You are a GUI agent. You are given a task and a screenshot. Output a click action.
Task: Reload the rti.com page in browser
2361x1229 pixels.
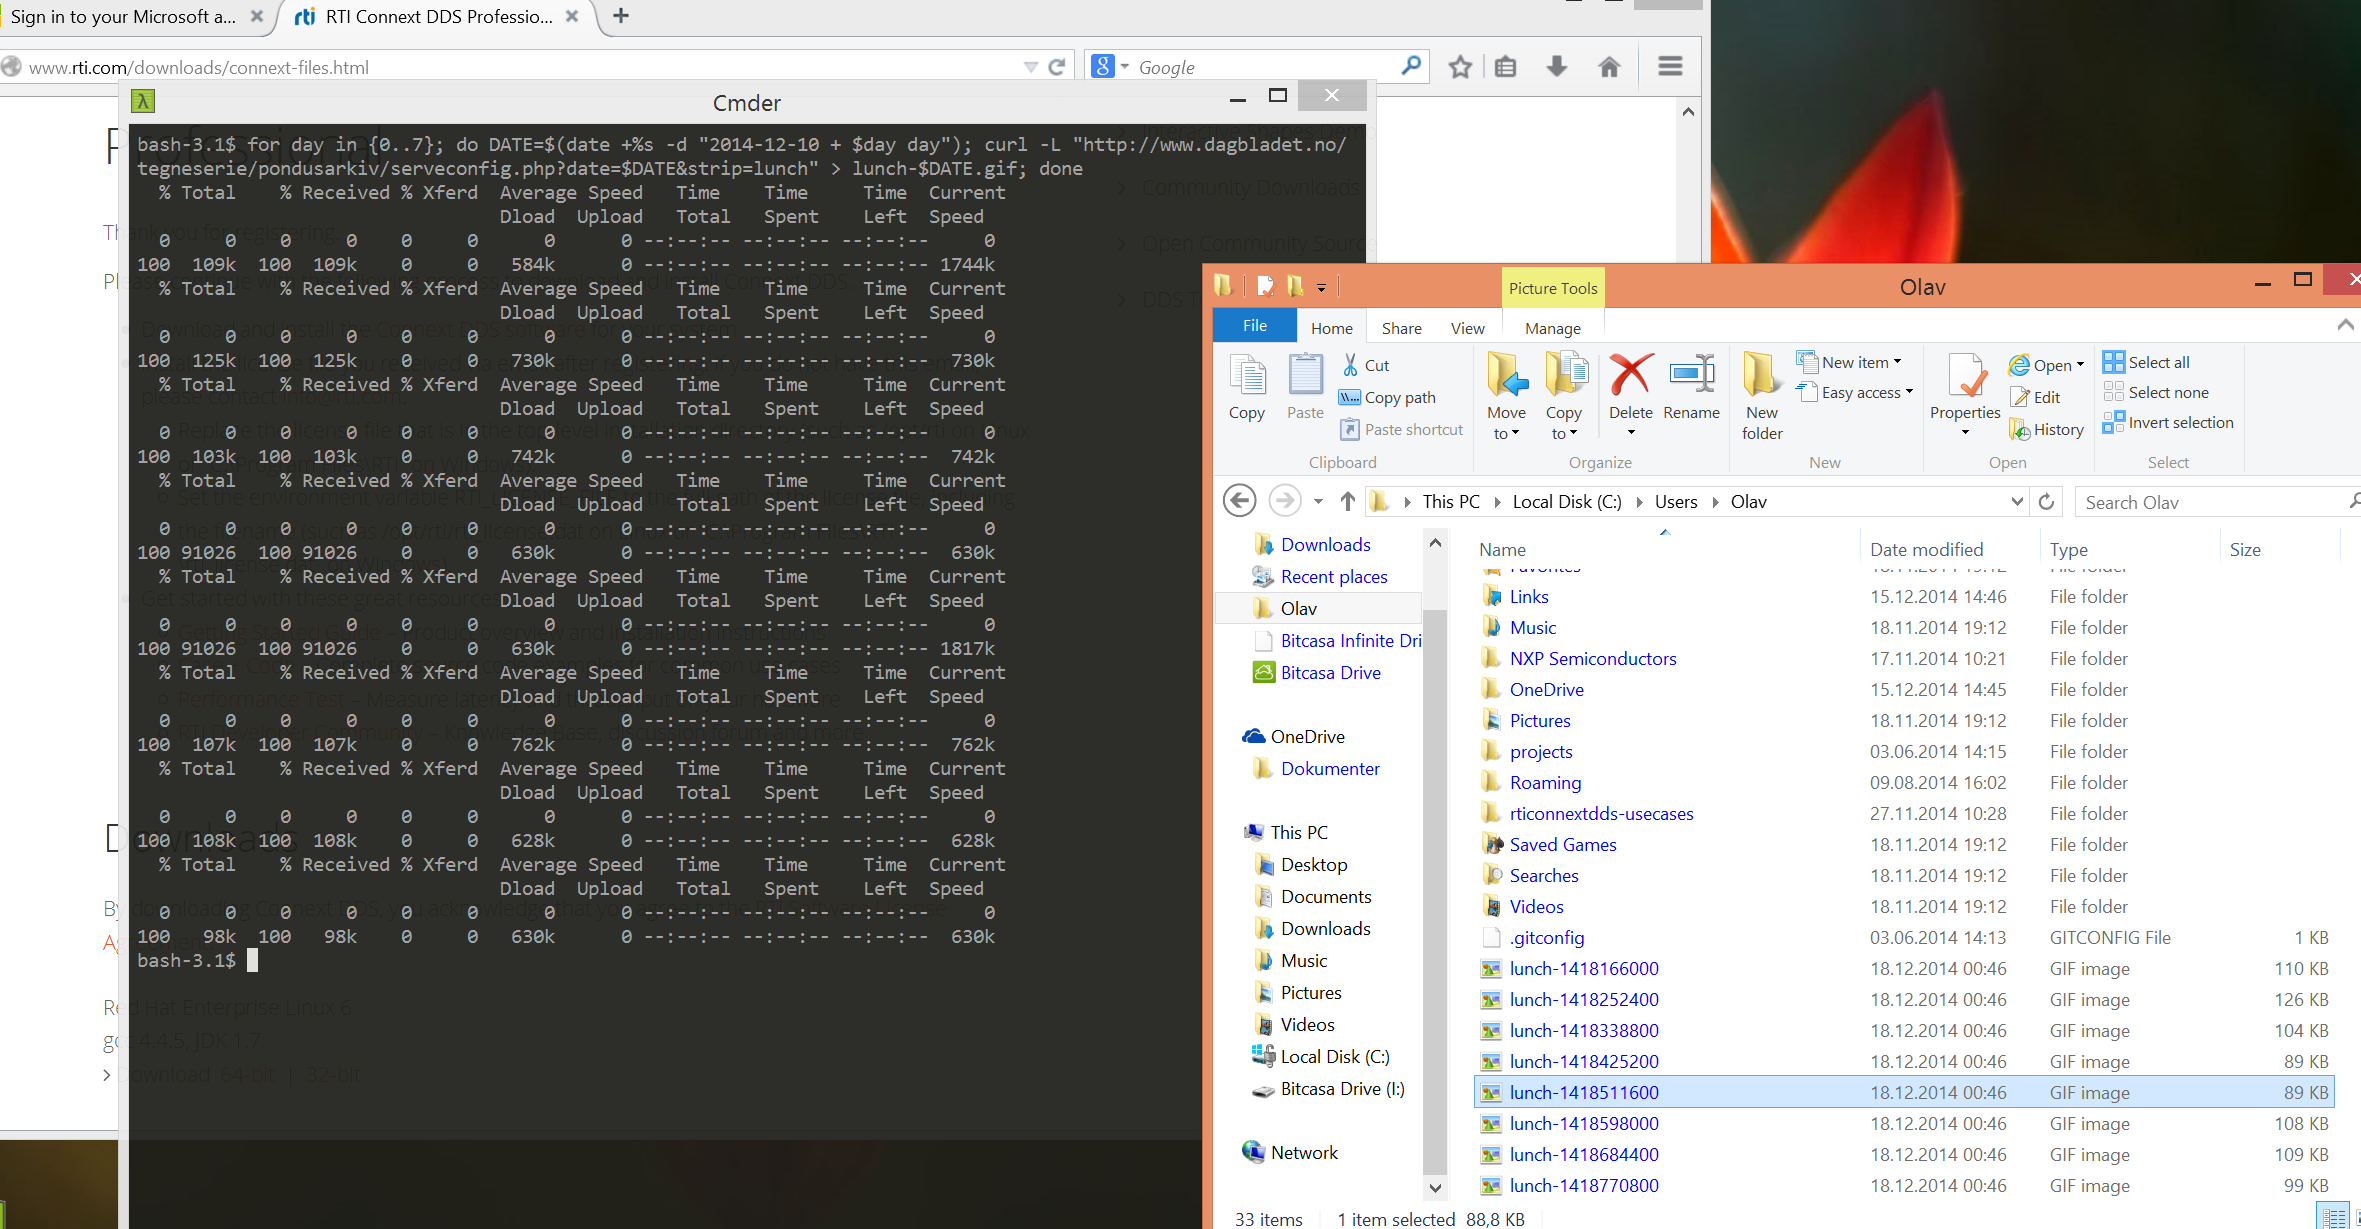[1057, 67]
